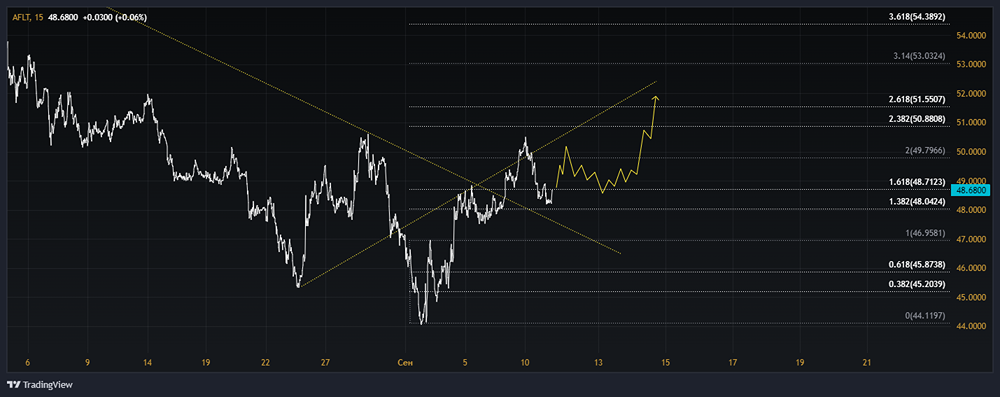Image resolution: width=1000 pixels, height=397 pixels.
Task: Click 53.0000 on the price axis
Action: point(971,64)
